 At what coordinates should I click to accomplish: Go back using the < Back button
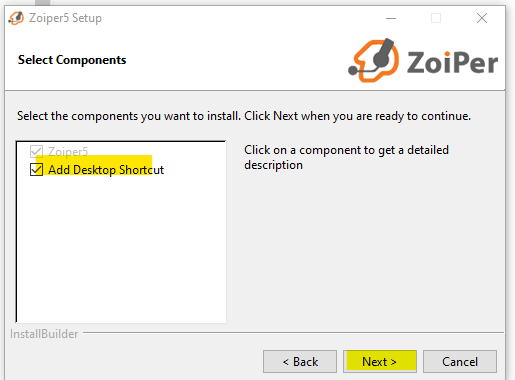(300, 361)
